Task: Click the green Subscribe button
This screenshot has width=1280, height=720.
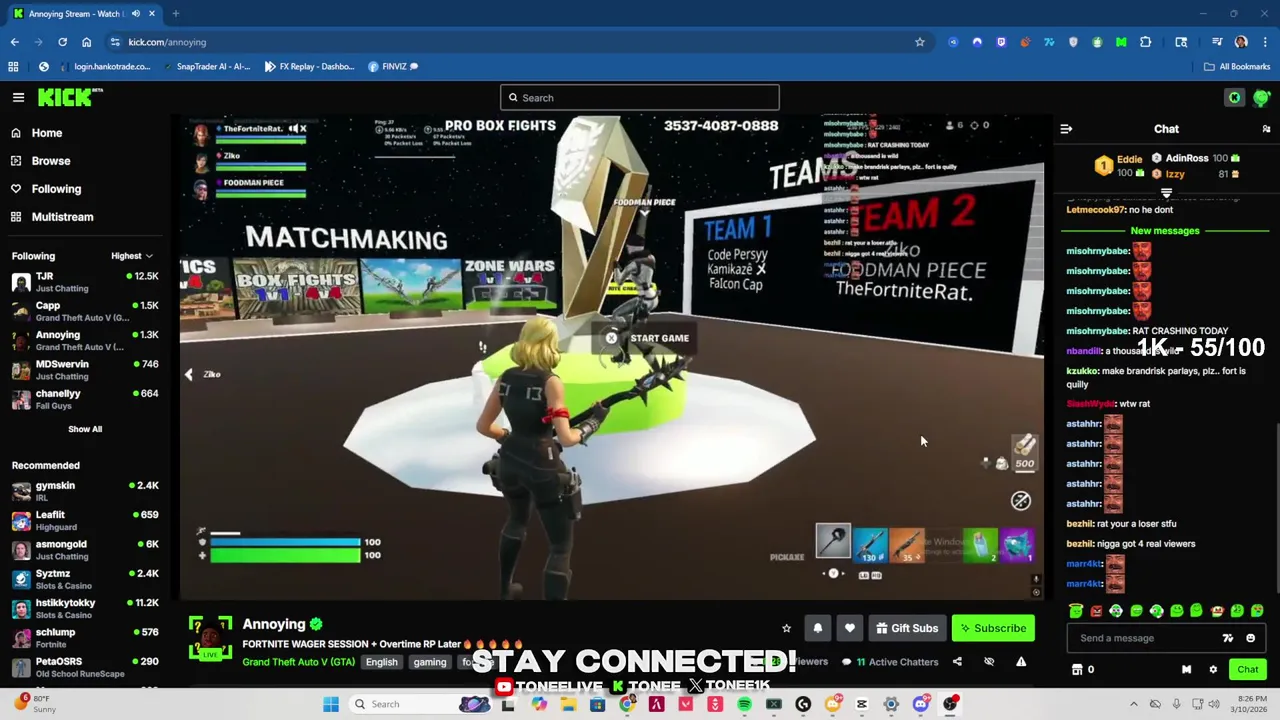Action: coord(993,628)
